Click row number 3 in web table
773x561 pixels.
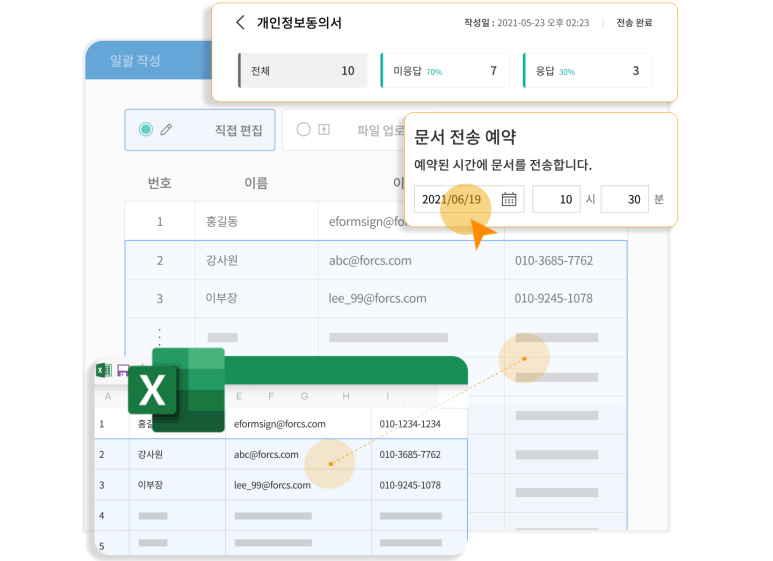pyautogui.click(x=160, y=298)
